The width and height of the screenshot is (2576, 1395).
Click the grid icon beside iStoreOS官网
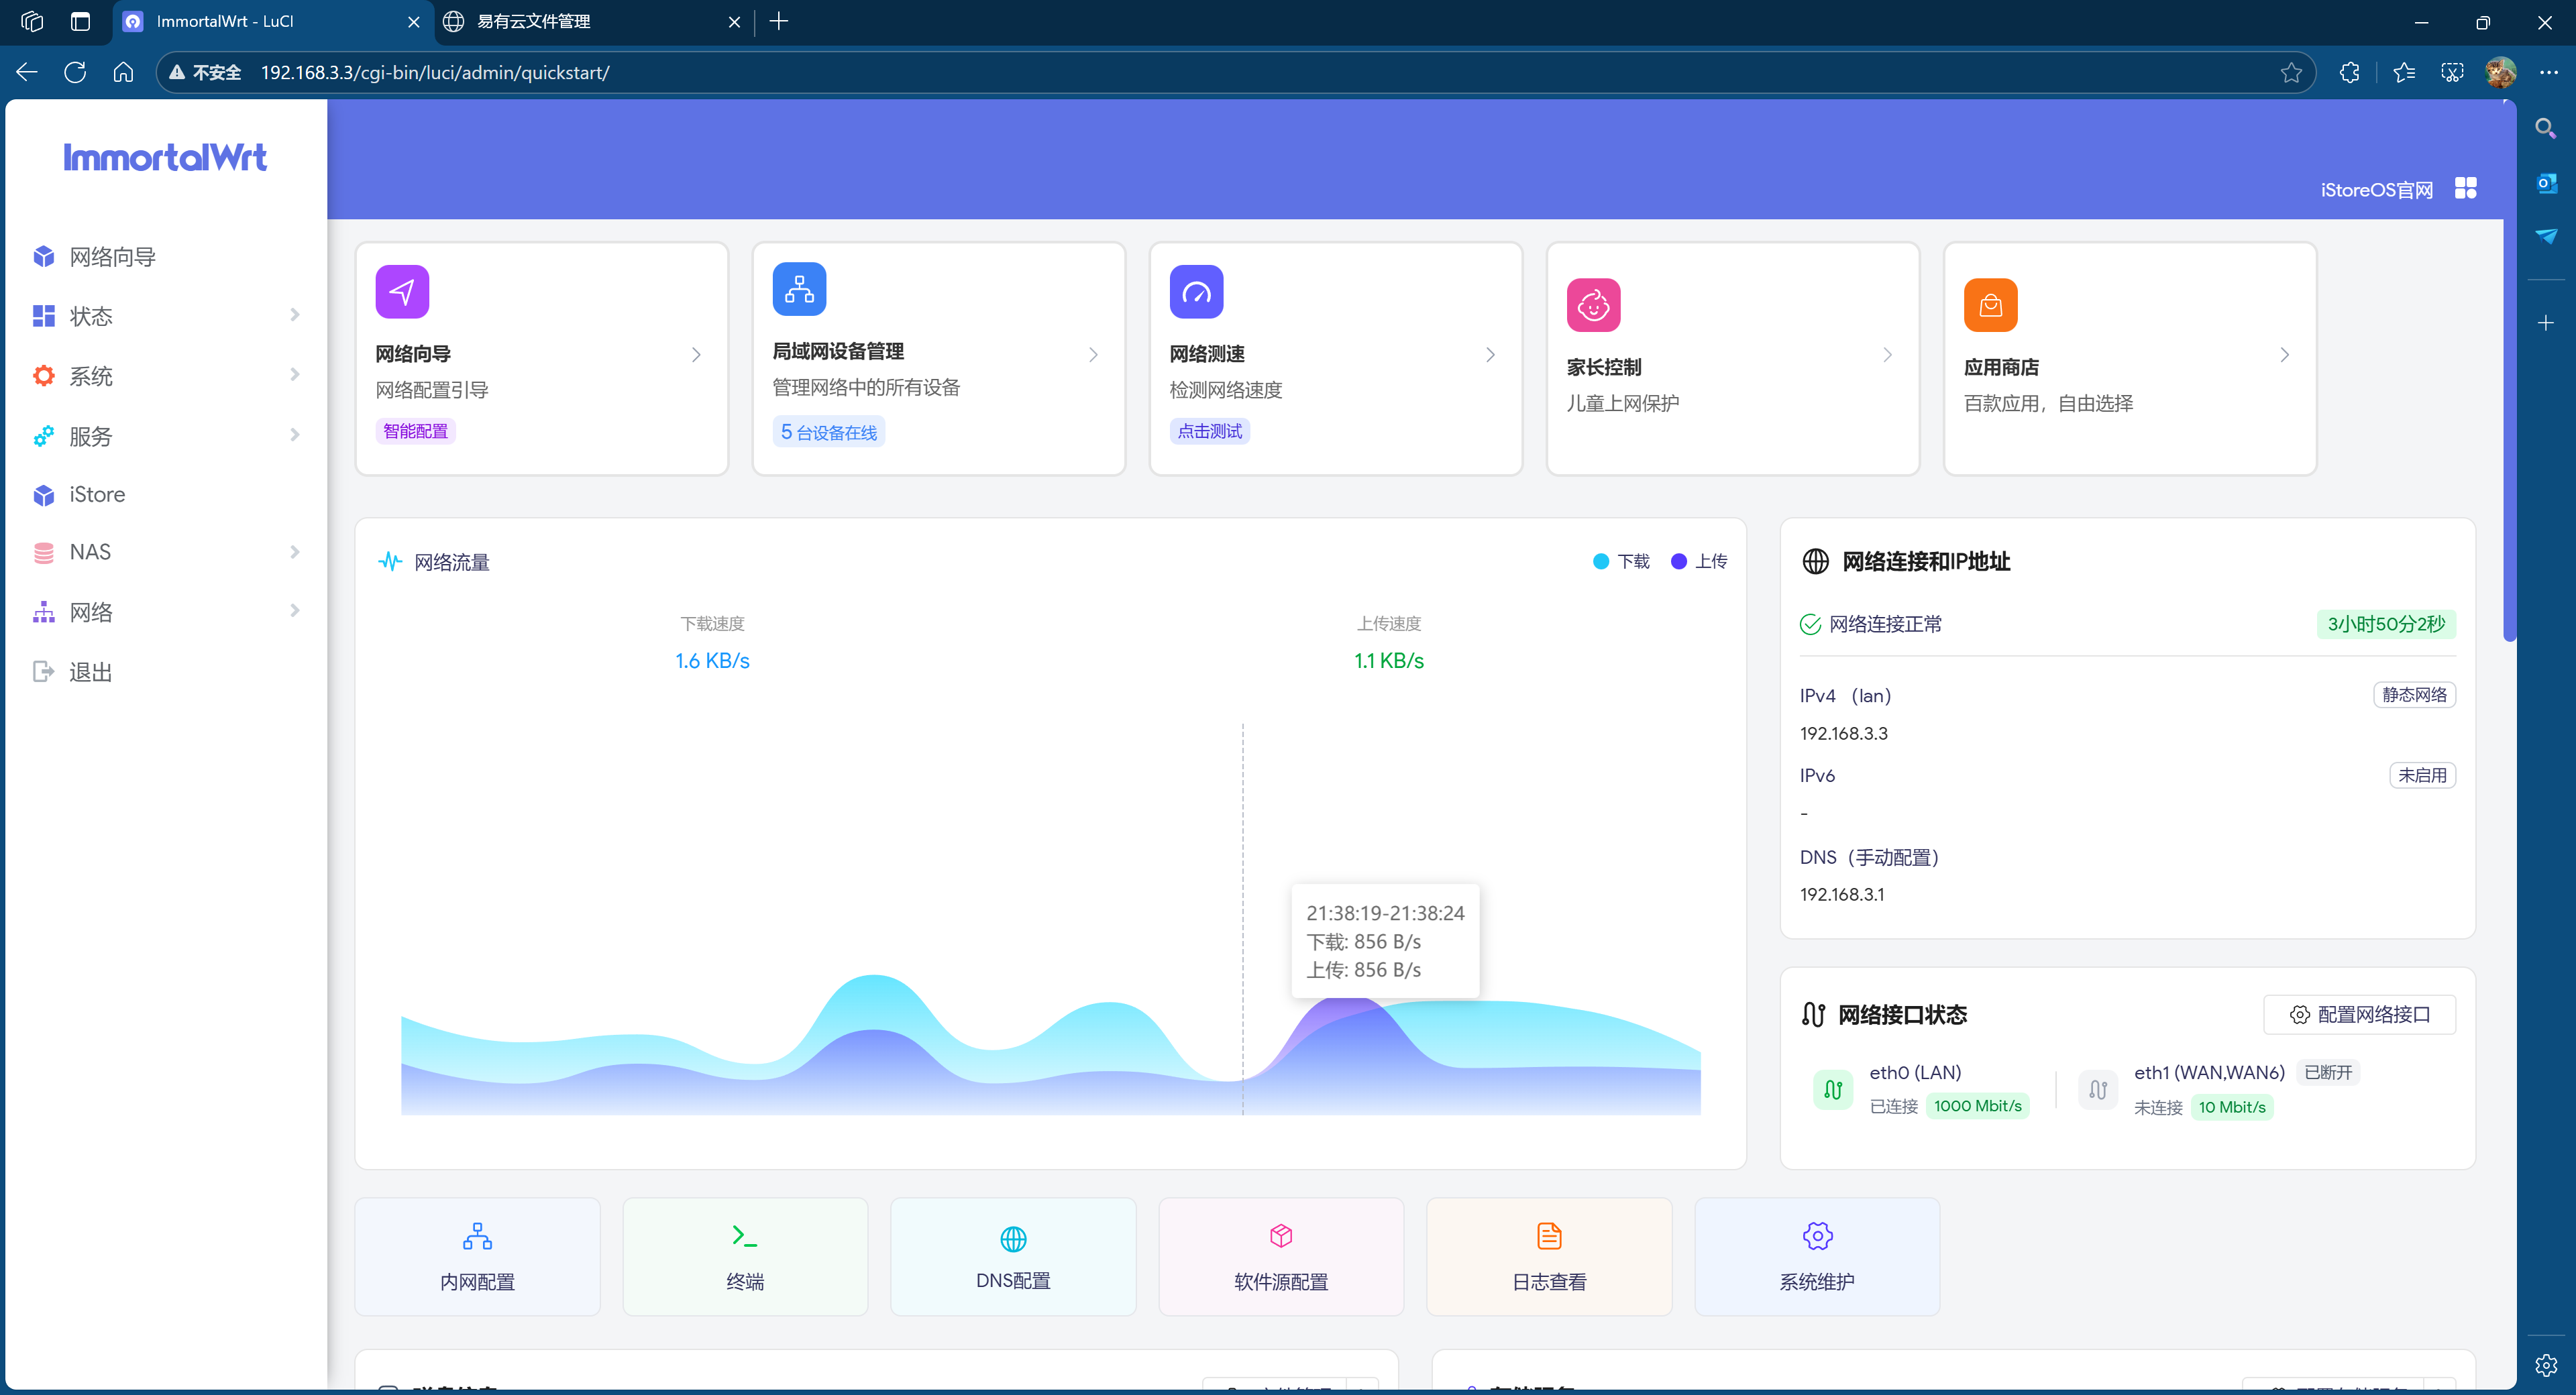tap(2465, 189)
